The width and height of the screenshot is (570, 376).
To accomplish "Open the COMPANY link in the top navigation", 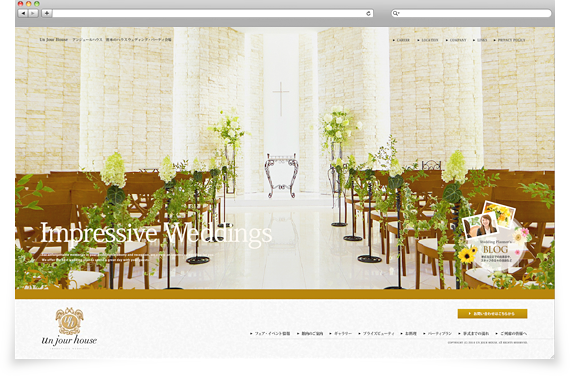I will tap(456, 40).
